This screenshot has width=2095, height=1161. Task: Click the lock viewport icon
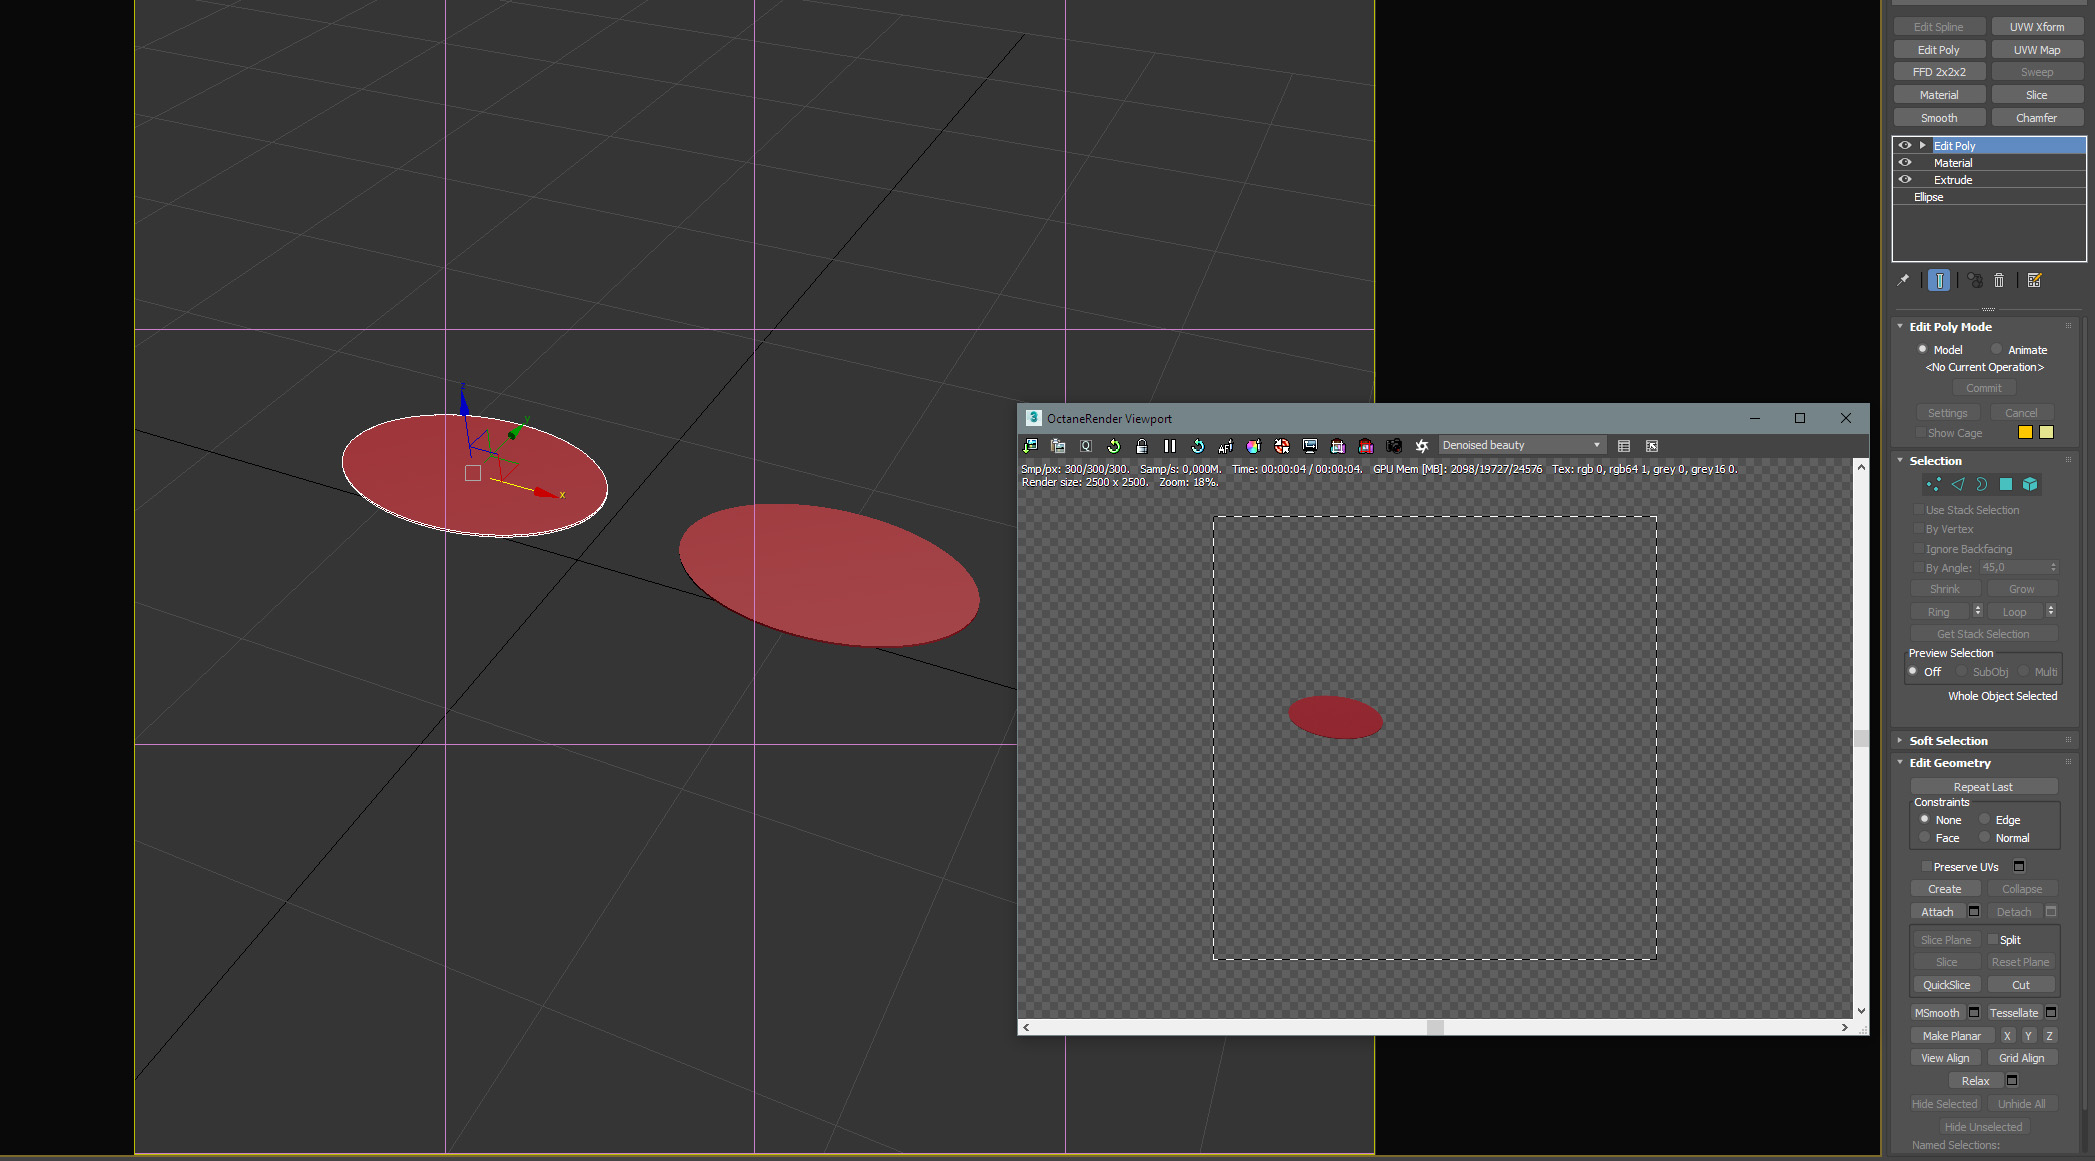click(x=1141, y=446)
